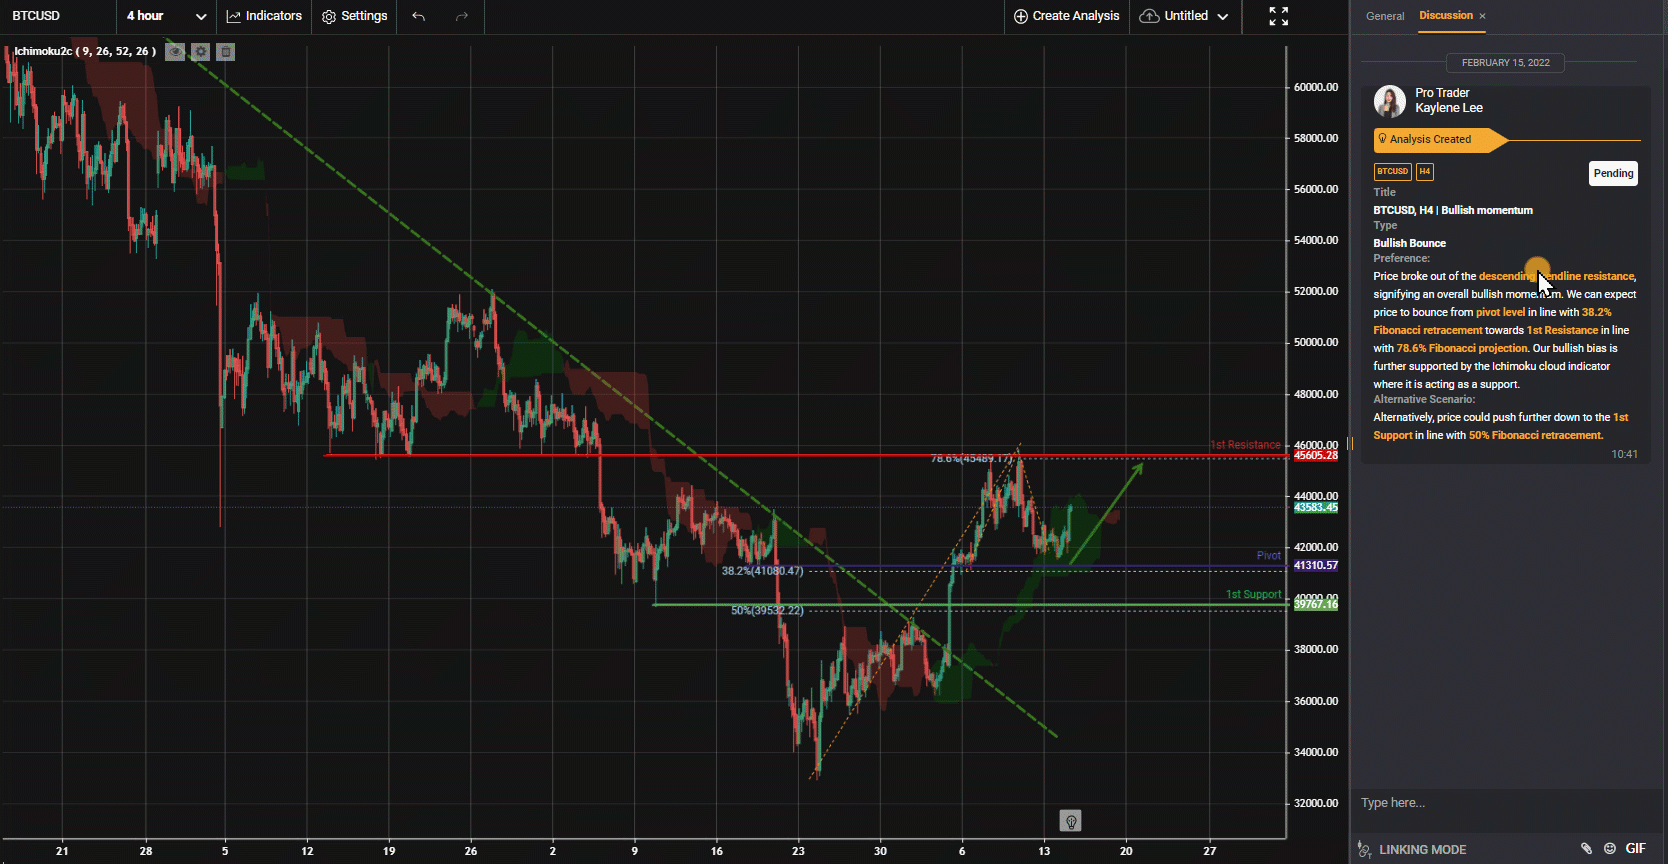This screenshot has width=1668, height=864.
Task: Click in the Type here message field
Action: pos(1505,803)
